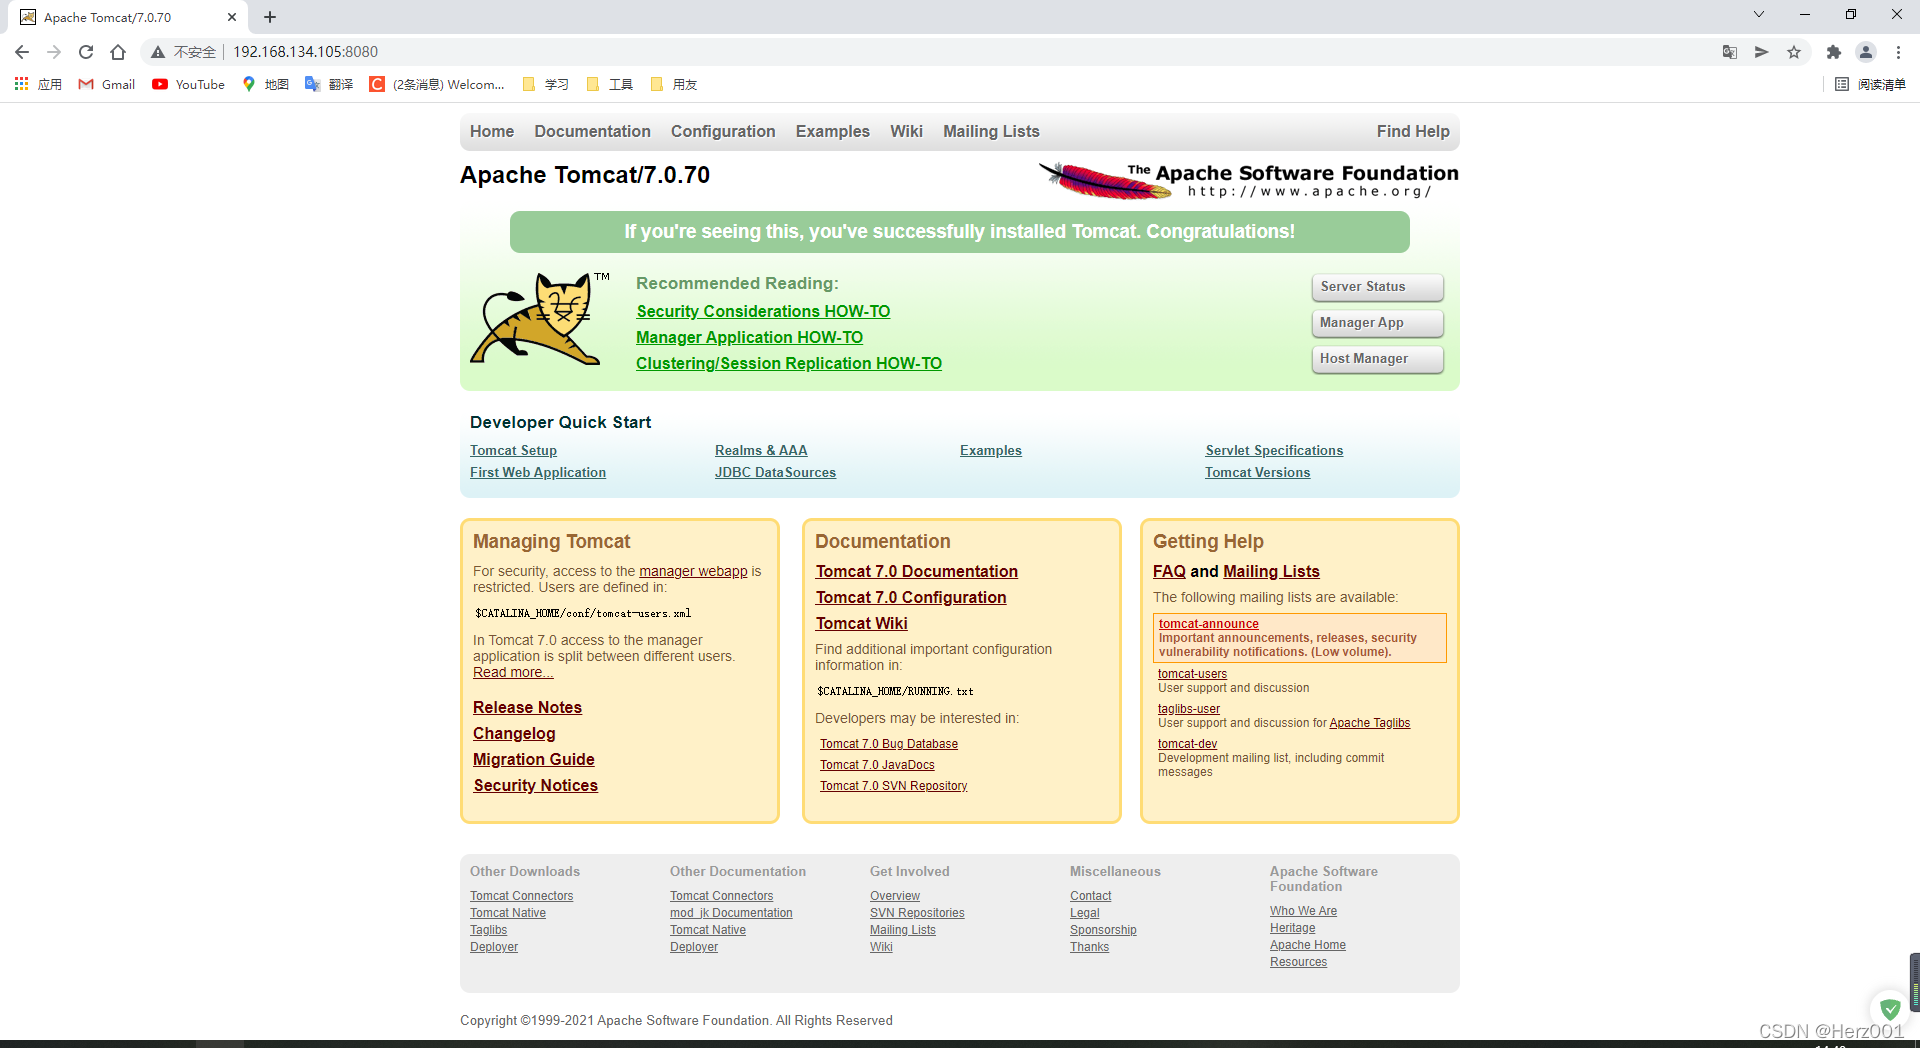This screenshot has height=1048, width=1920.
Task: Open the 用友 bookmark folder
Action: point(674,84)
